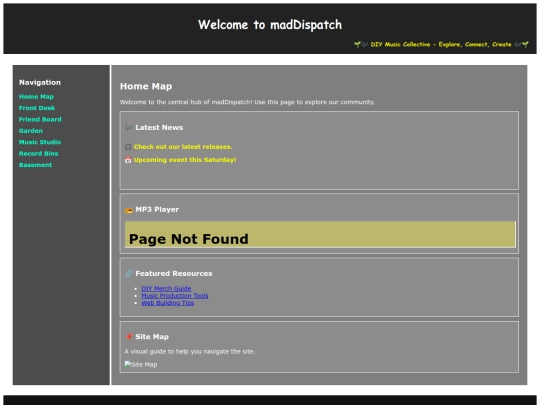Viewport: 540px width, 405px height.
Task: Click the broken Site Map image
Action: coord(141,364)
